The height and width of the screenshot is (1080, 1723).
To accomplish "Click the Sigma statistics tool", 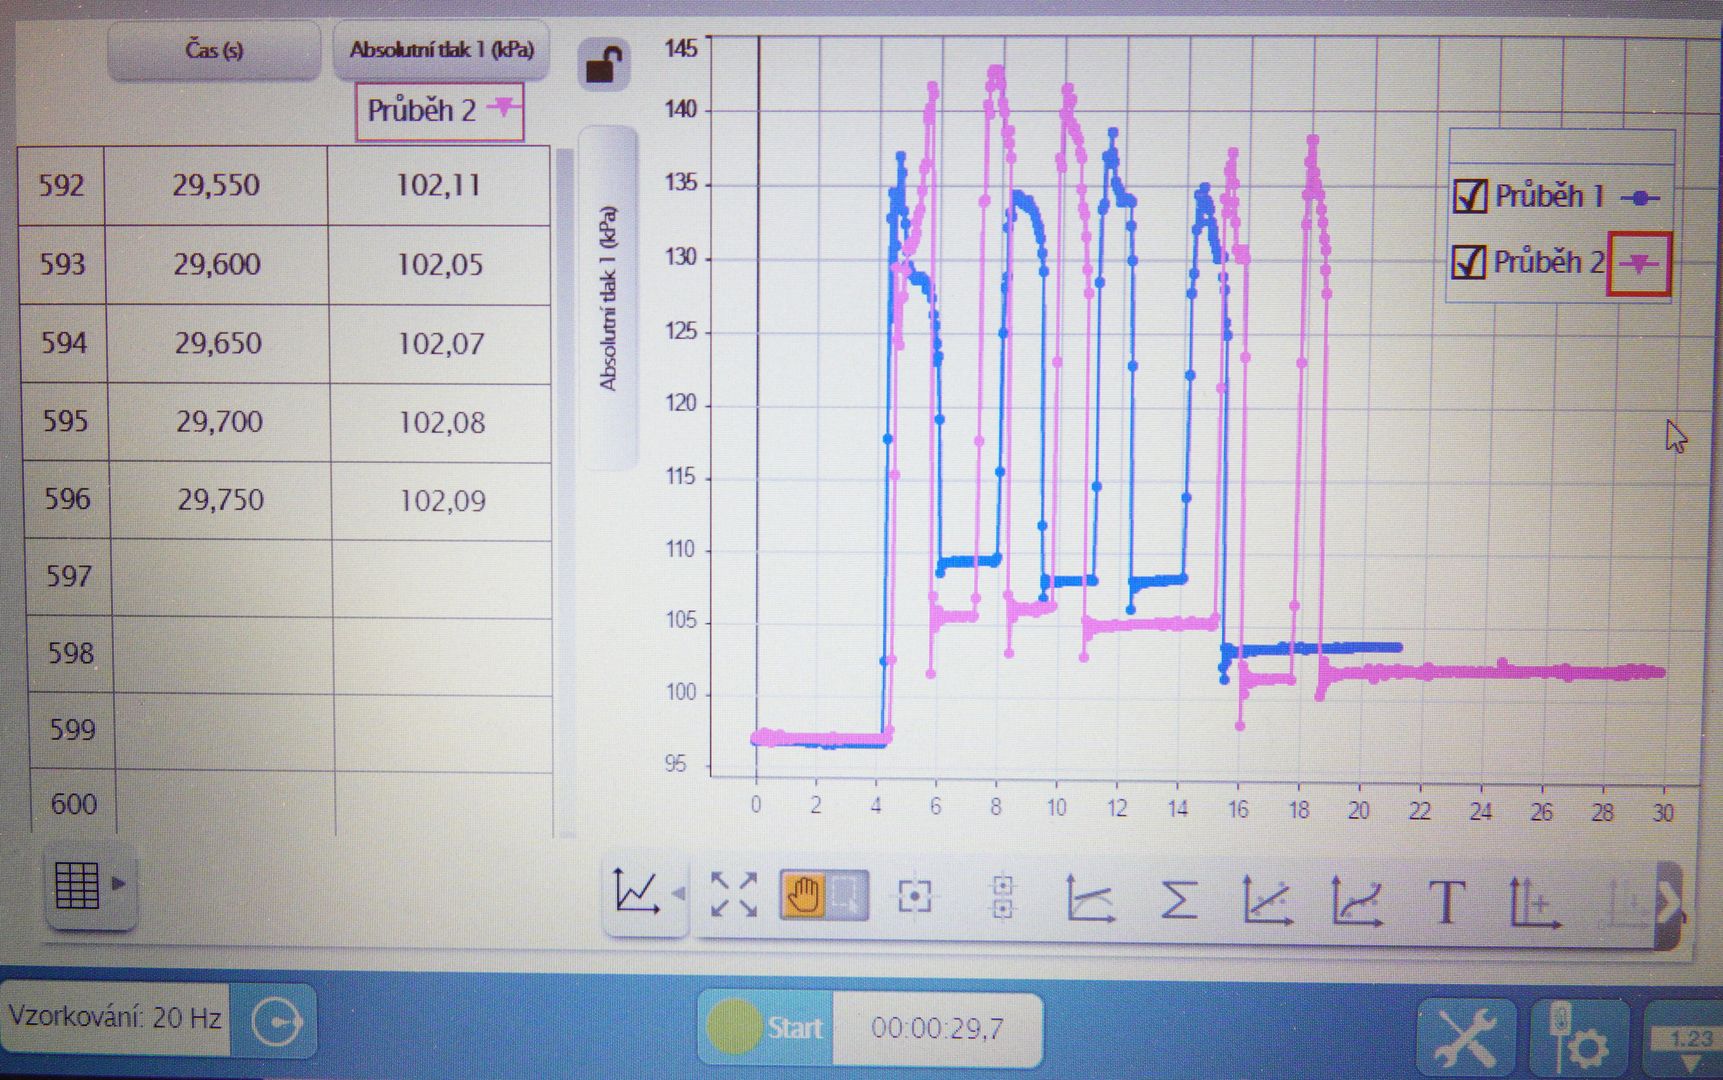I will click(x=1178, y=898).
